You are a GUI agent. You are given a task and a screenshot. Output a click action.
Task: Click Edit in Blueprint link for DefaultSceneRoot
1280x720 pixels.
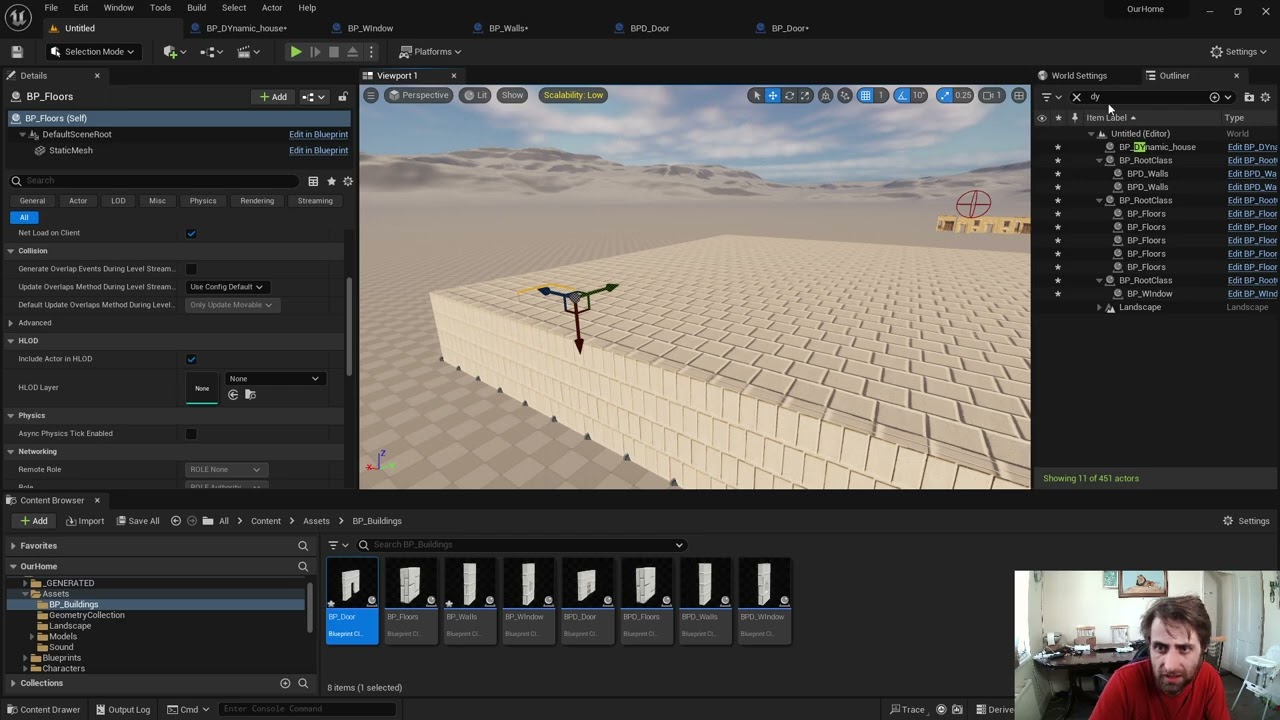tap(318, 134)
